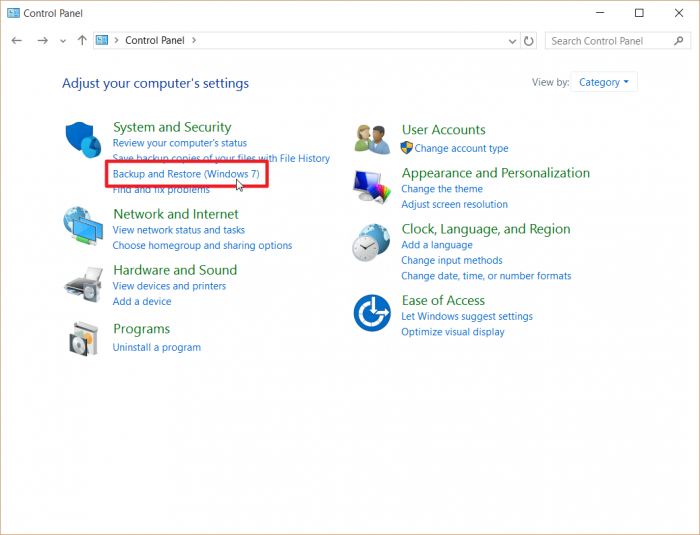Click the Add a device link
This screenshot has width=700, height=535.
142,301
